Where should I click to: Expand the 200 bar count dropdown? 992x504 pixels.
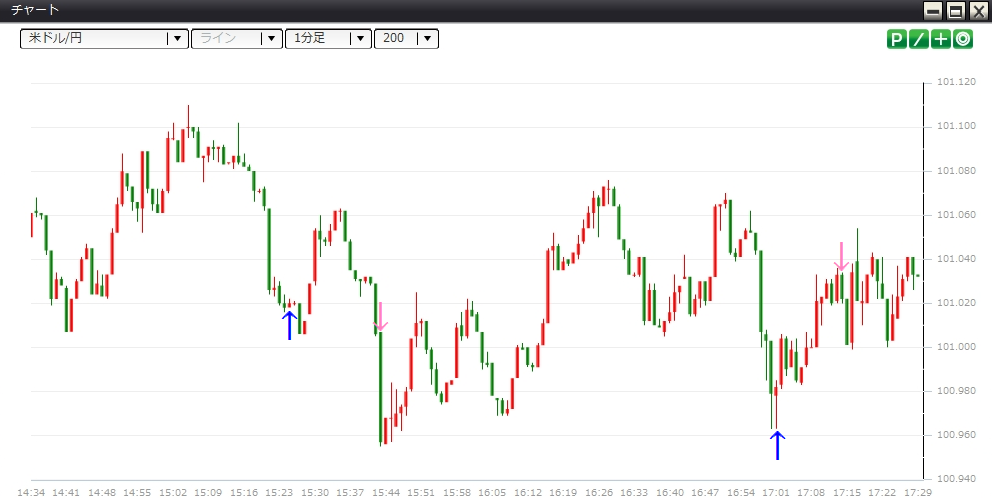tap(406, 39)
